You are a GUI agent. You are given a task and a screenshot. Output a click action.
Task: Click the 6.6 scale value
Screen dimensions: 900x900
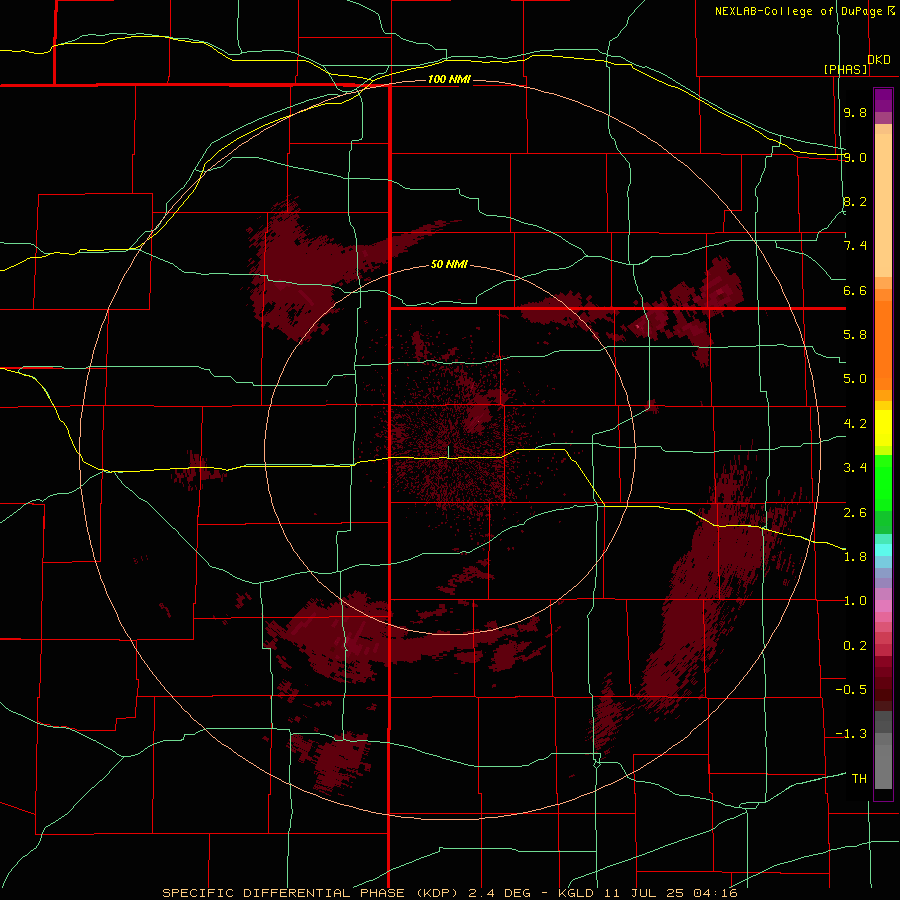[x=855, y=290]
